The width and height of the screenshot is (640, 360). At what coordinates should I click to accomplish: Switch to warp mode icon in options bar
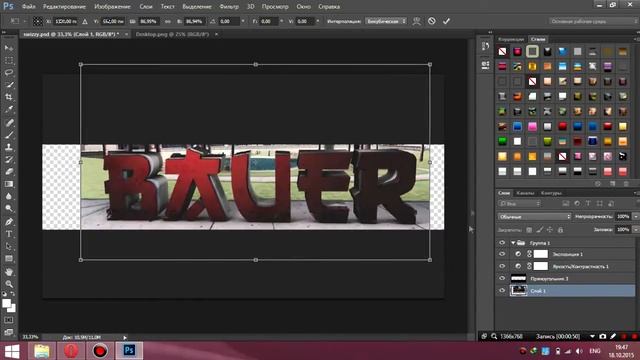click(x=416, y=21)
